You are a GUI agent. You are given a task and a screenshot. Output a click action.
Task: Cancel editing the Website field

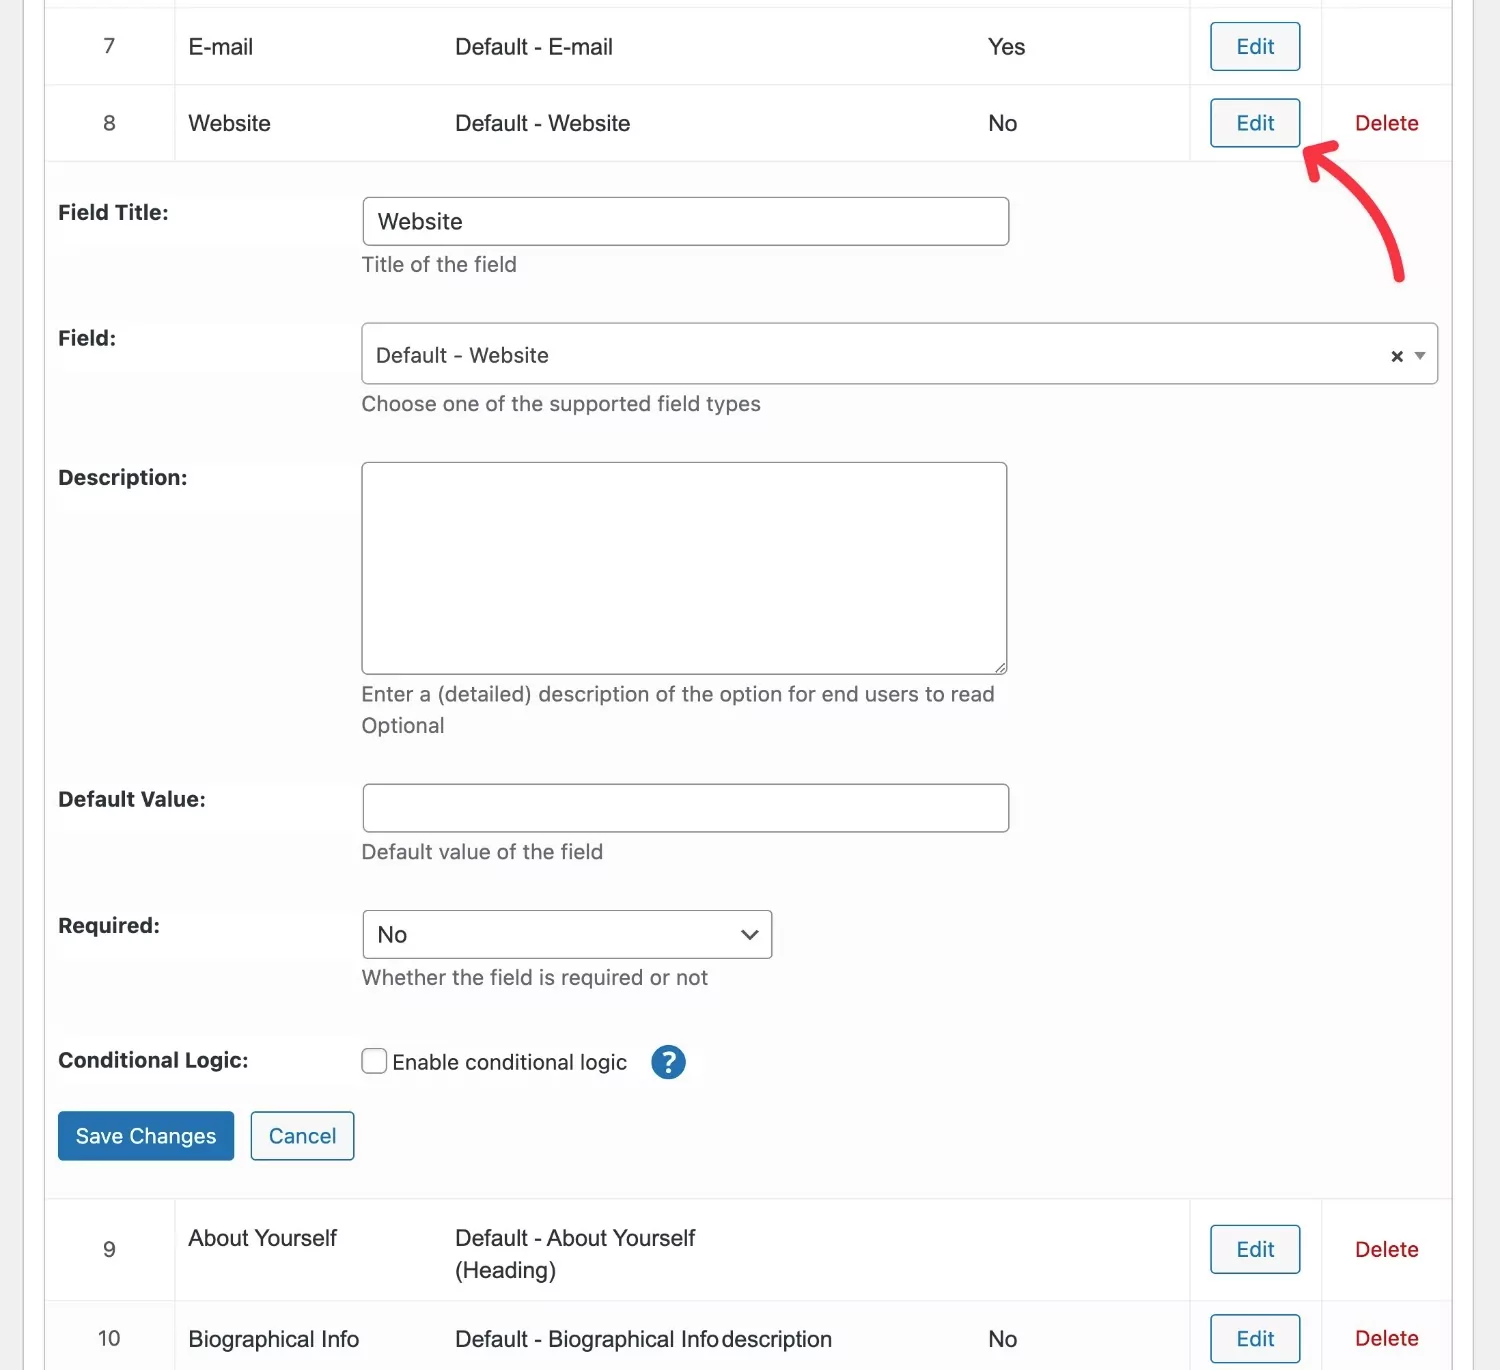coord(302,1136)
